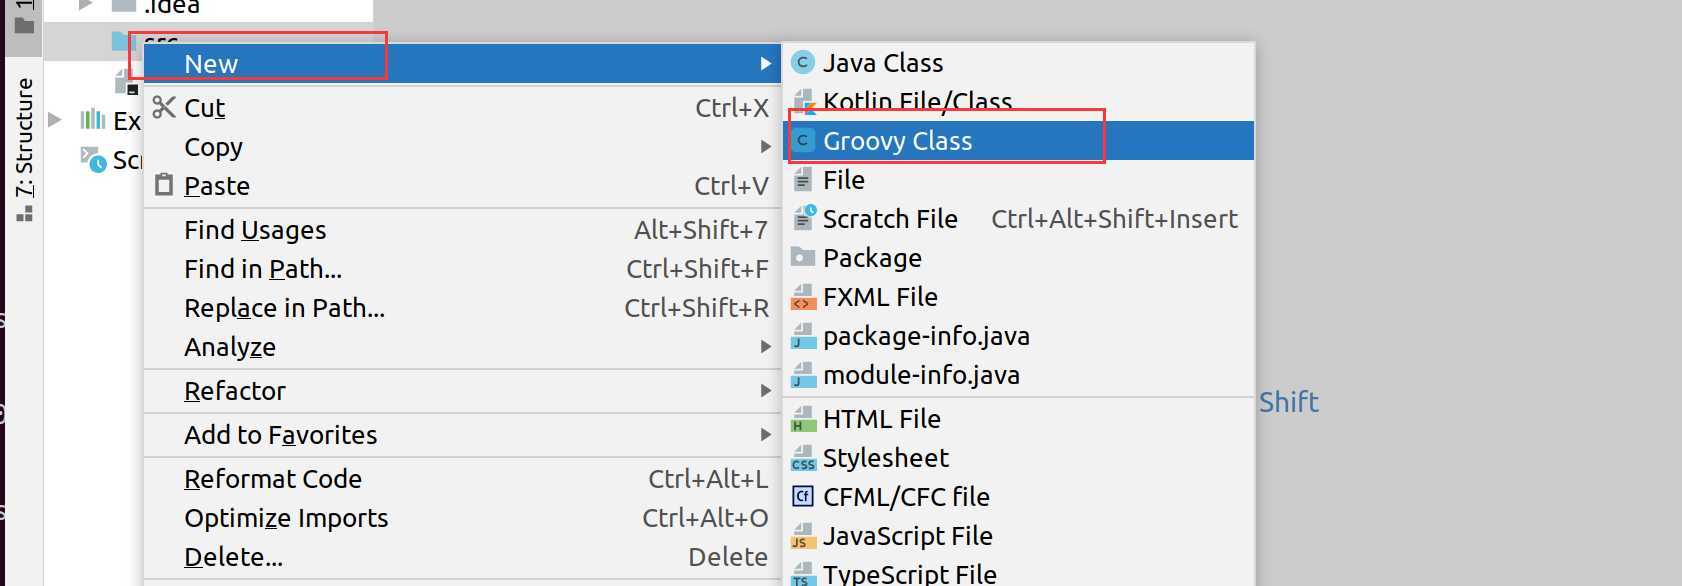Click the Groovy Class icon
The image size is (1682, 586).
[x=802, y=141]
